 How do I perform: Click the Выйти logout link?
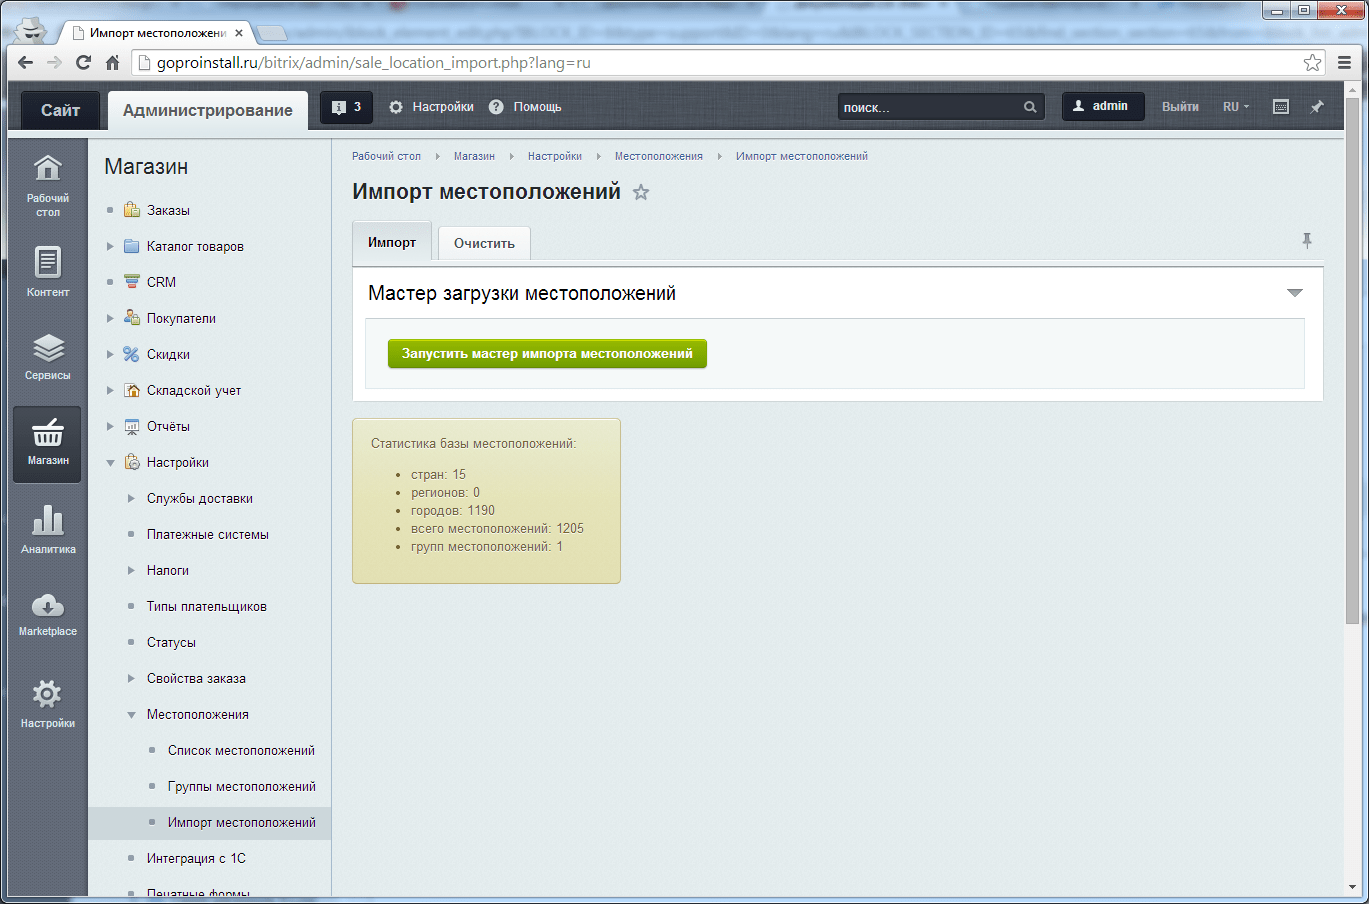(1180, 107)
